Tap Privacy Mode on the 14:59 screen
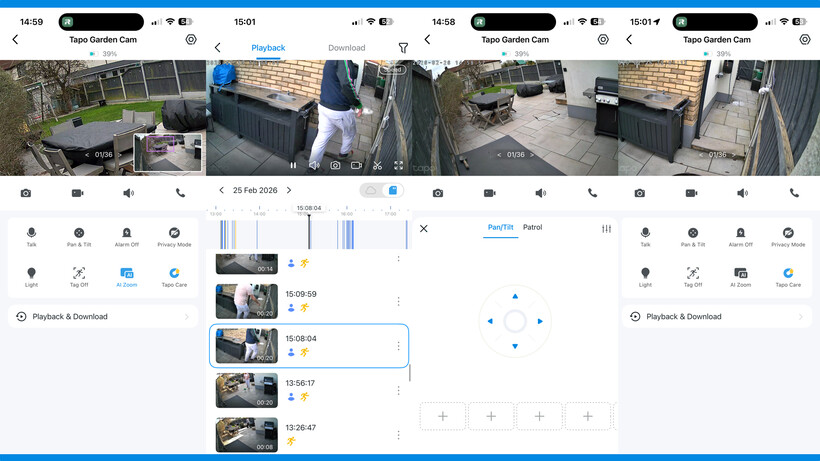The image size is (820, 461). [x=174, y=236]
